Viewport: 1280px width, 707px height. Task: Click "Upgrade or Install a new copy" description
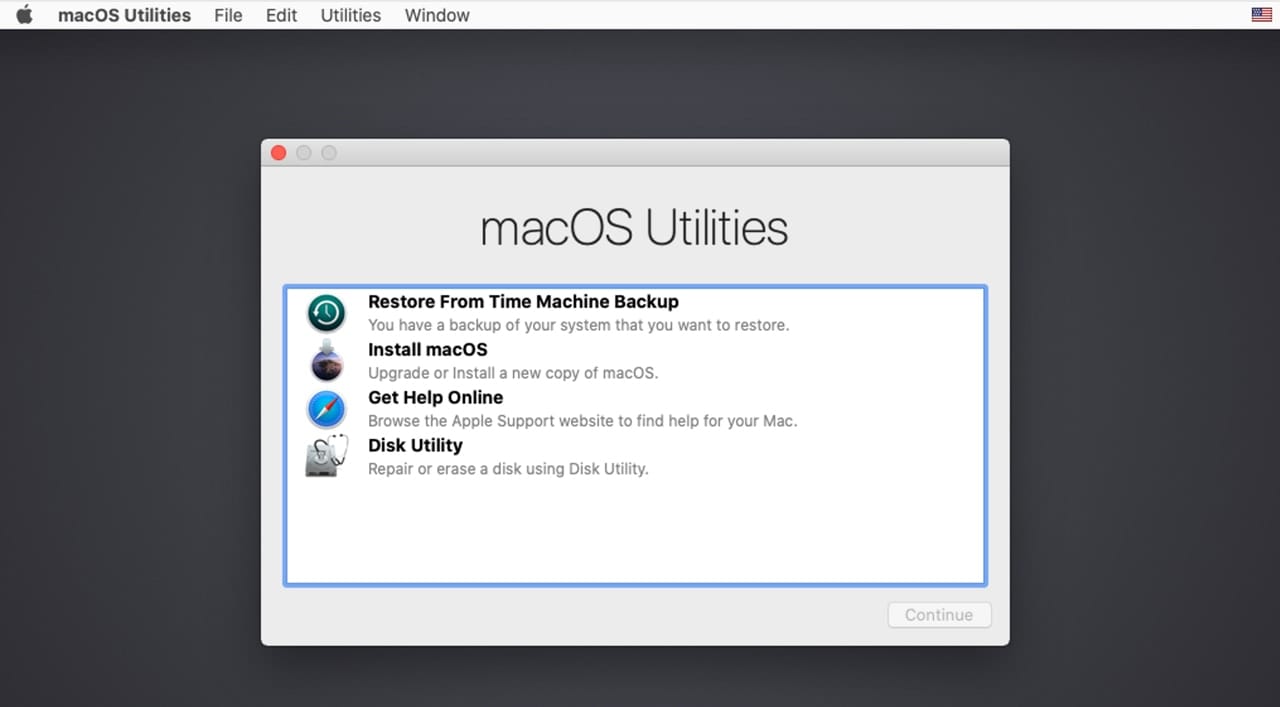(x=513, y=373)
